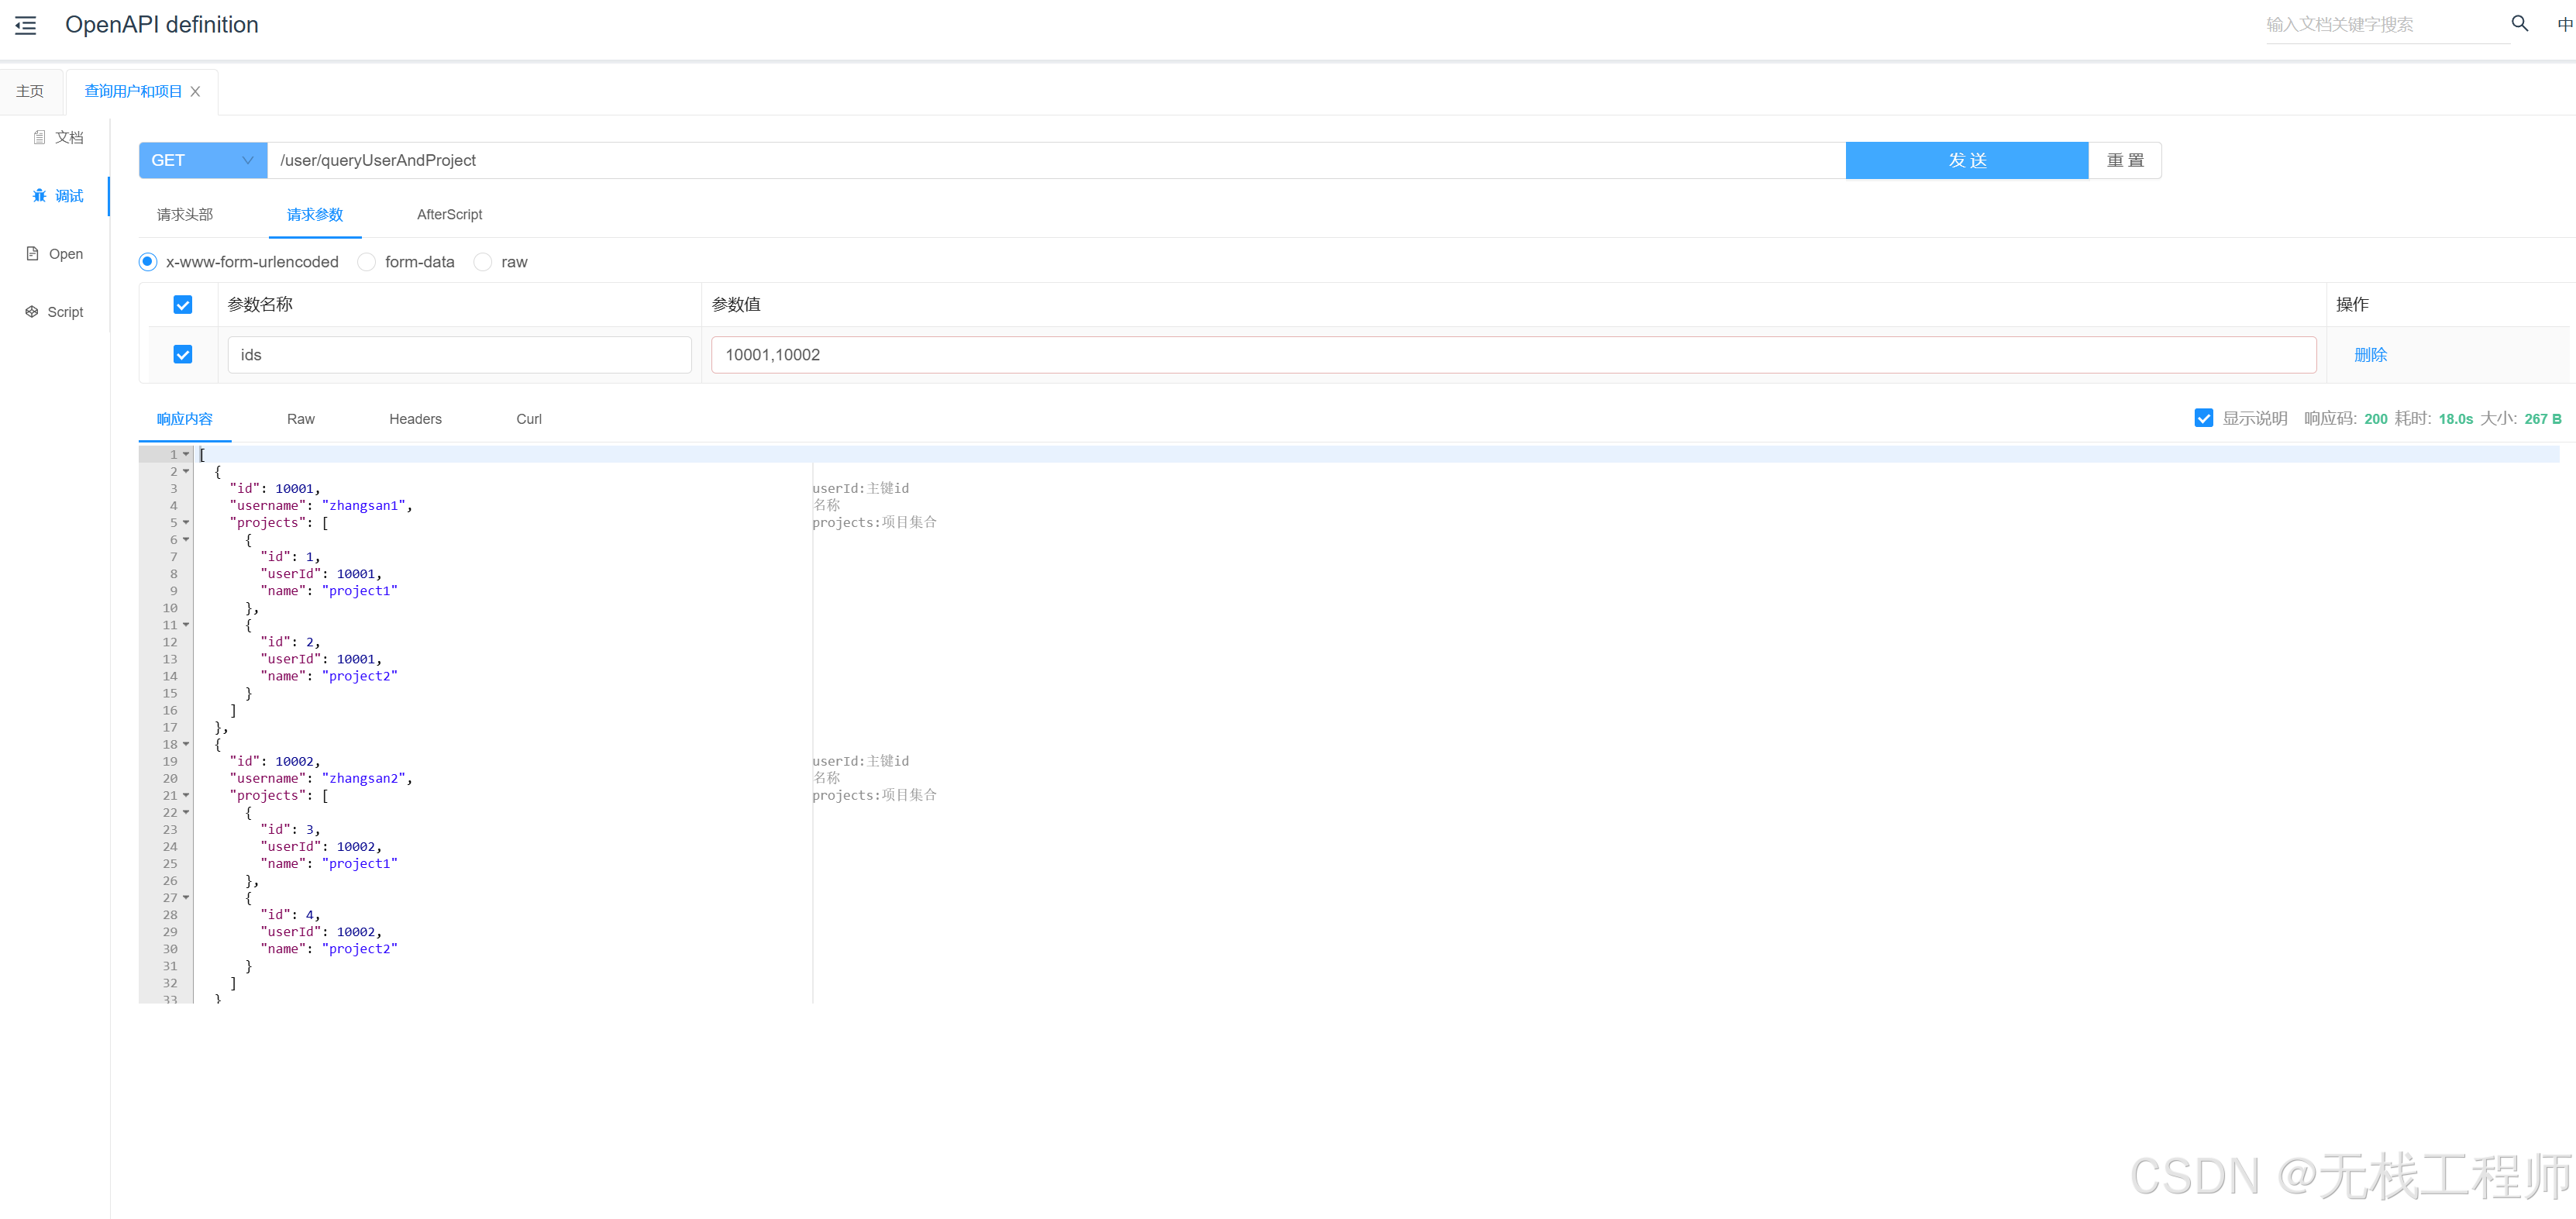This screenshot has width=2576, height=1219.
Task: Click the 删除 delete link
Action: point(2369,355)
